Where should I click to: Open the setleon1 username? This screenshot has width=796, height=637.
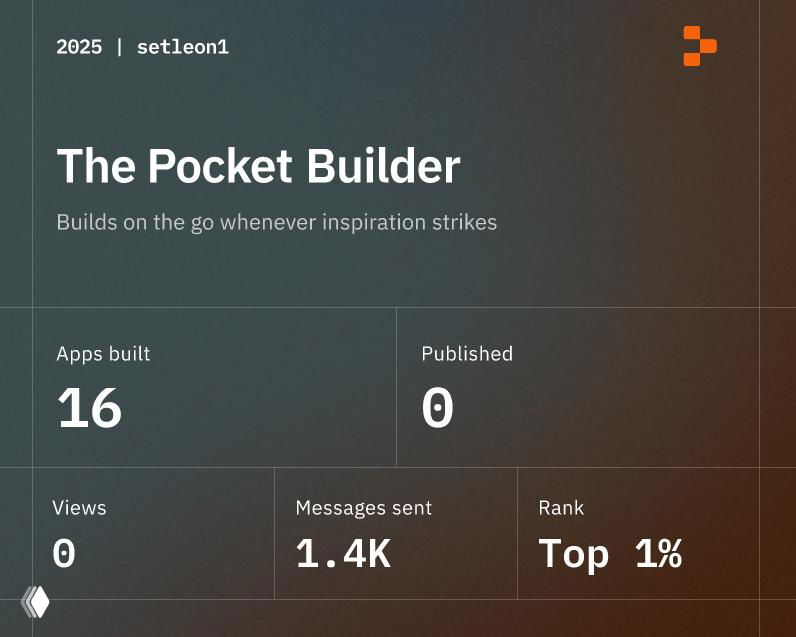[183, 47]
